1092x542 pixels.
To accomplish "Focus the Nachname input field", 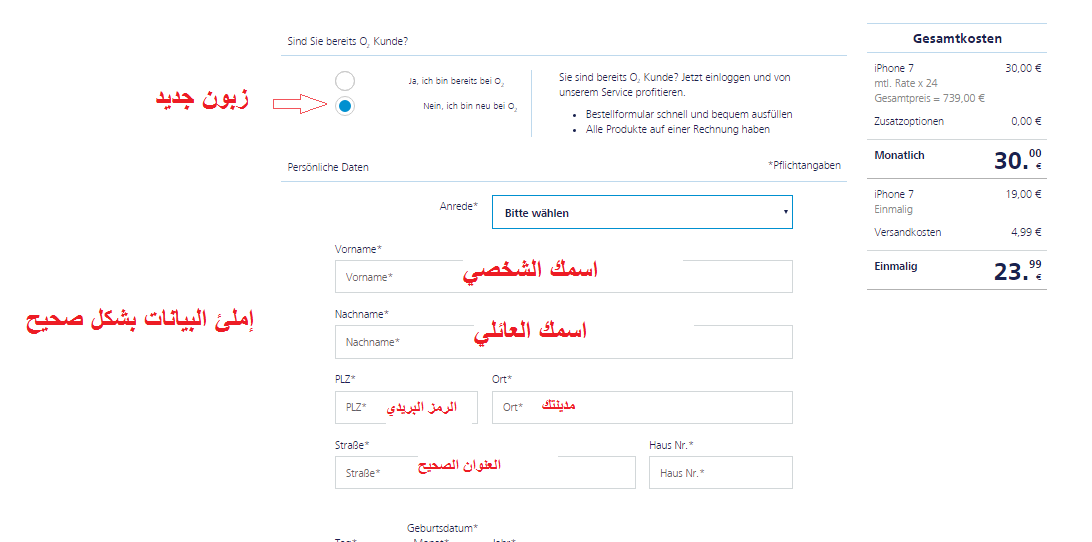I will [563, 342].
